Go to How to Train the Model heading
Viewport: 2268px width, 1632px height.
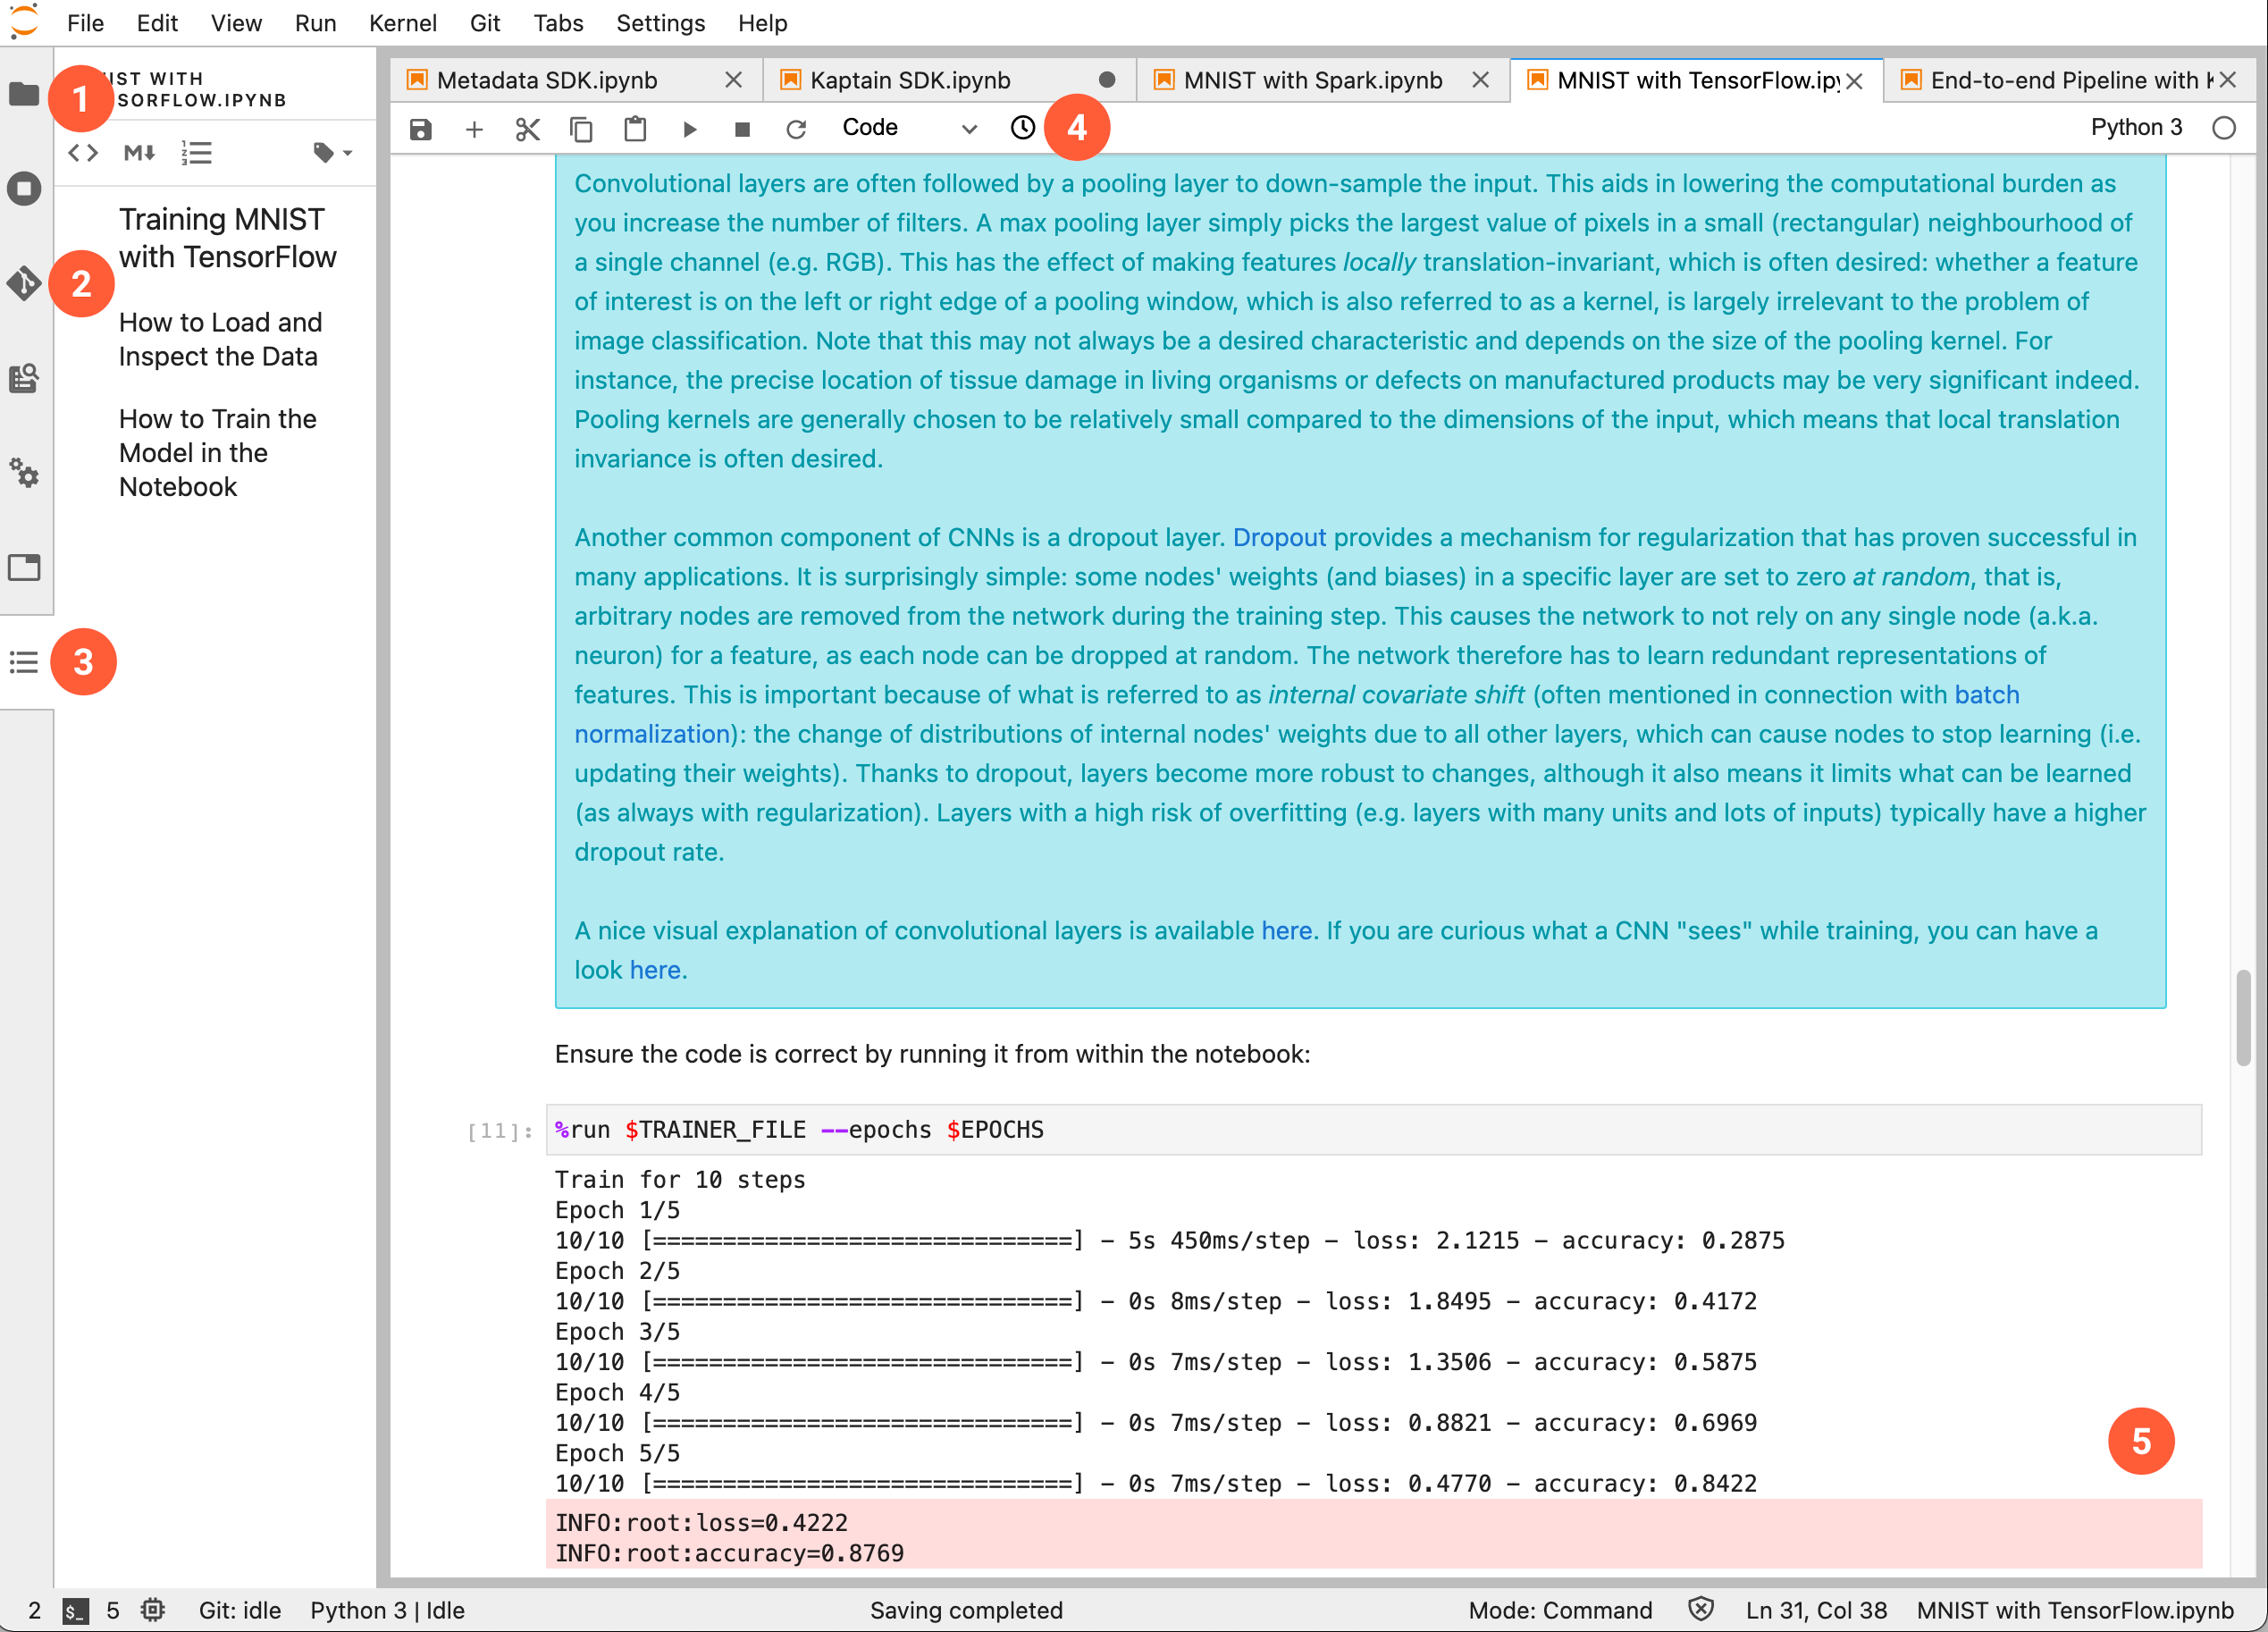tap(217, 453)
